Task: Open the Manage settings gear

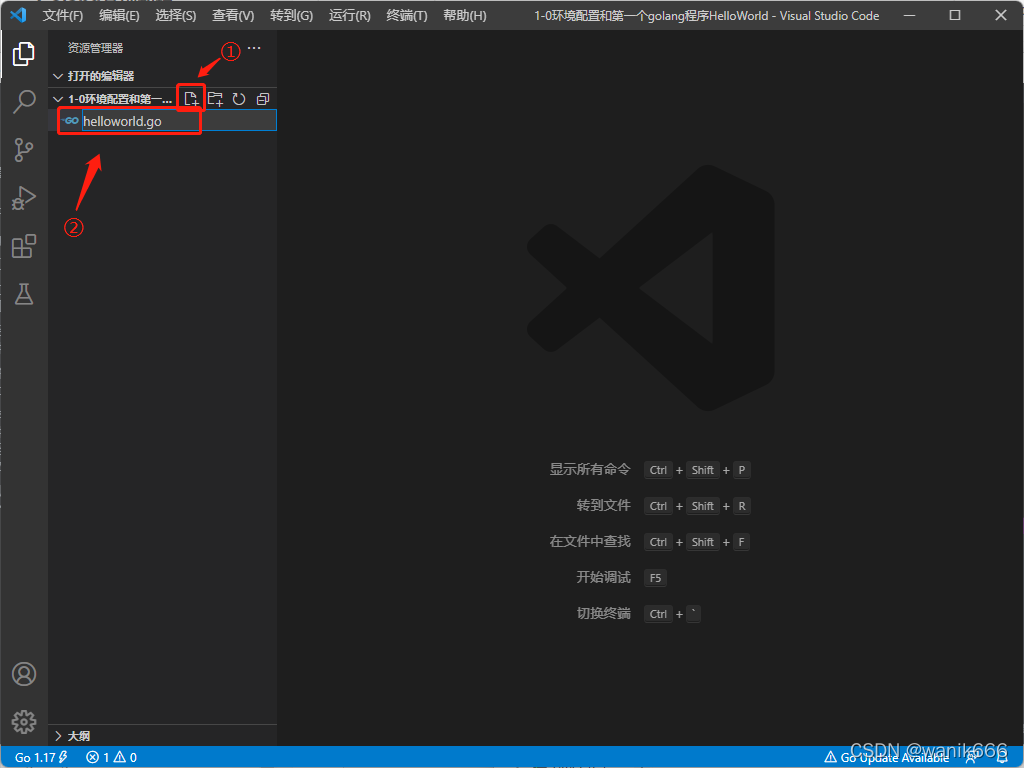Action: [x=24, y=722]
